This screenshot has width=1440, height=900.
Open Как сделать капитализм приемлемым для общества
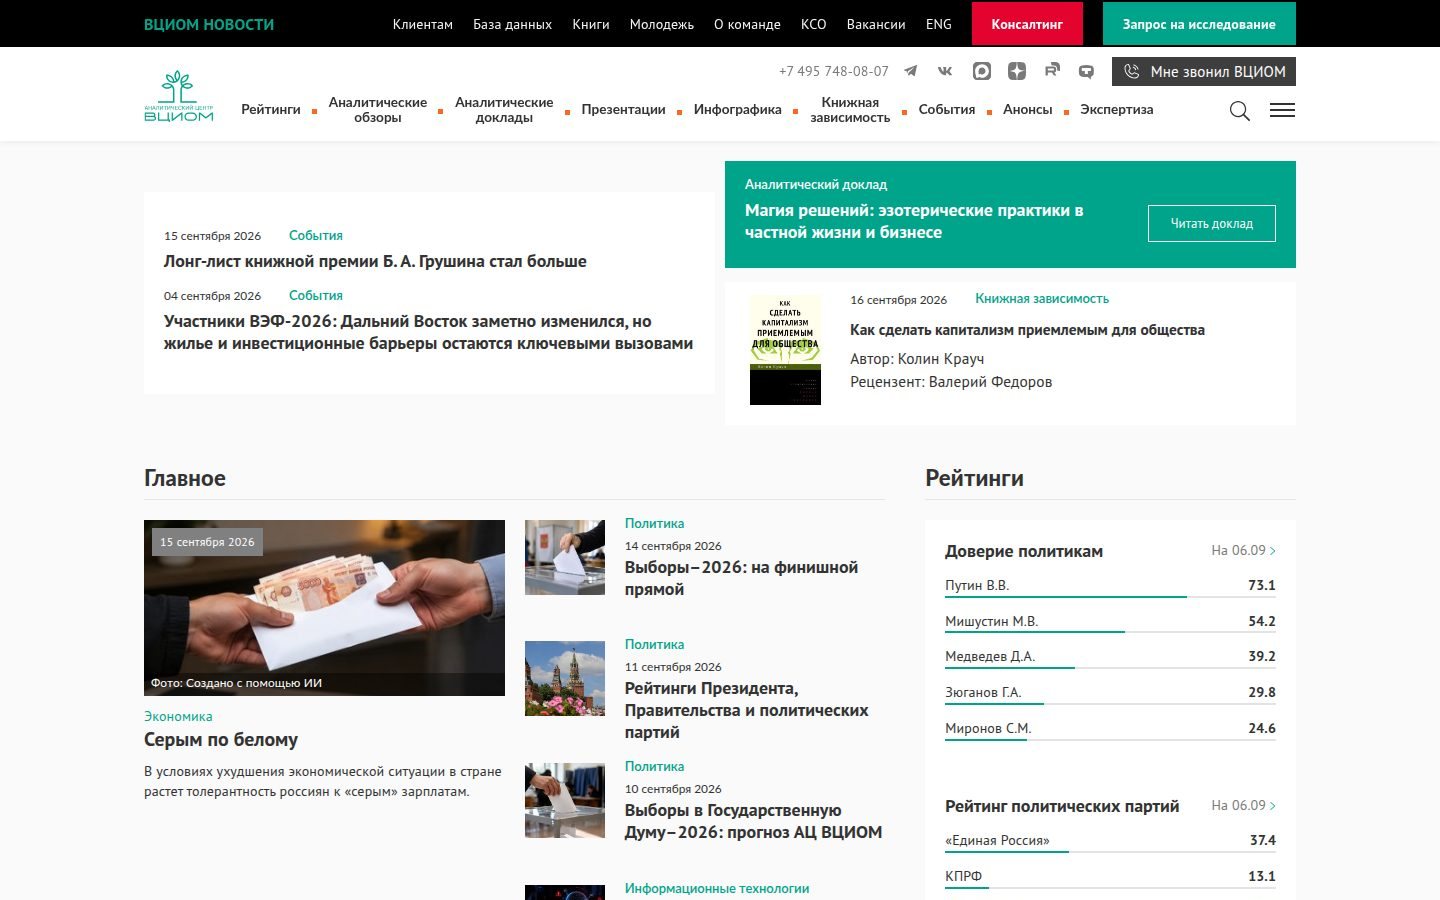click(1027, 330)
